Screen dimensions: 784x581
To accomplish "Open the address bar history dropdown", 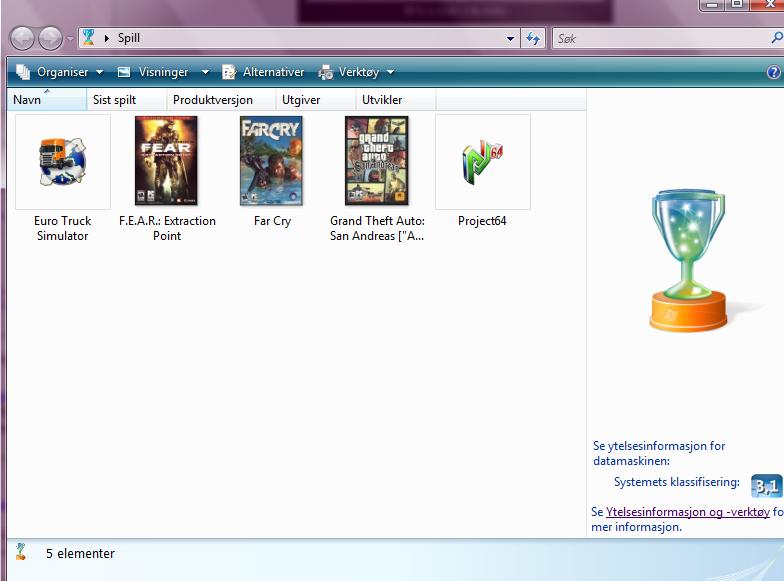I will (x=510, y=38).
